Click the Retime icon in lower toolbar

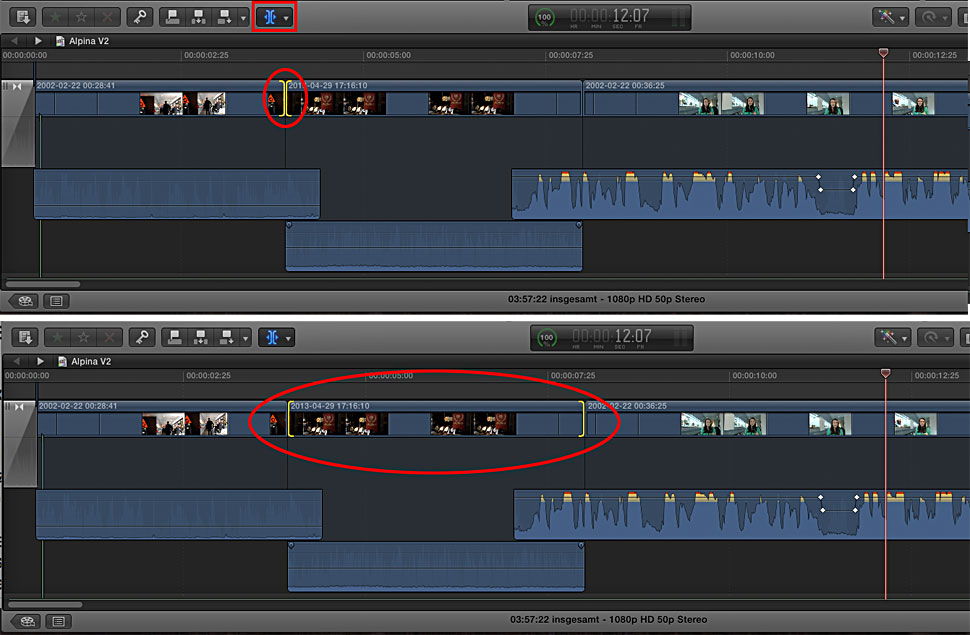[932, 337]
